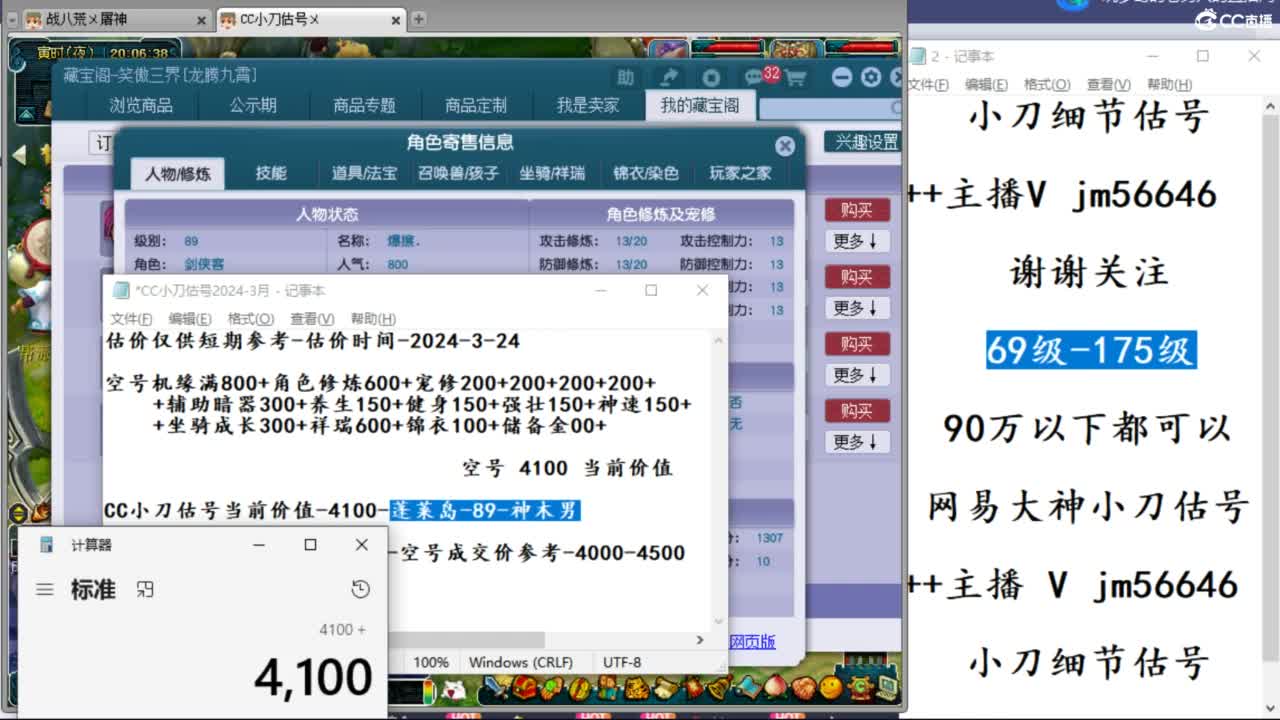Click the white bear pet icon

(x=454, y=690)
